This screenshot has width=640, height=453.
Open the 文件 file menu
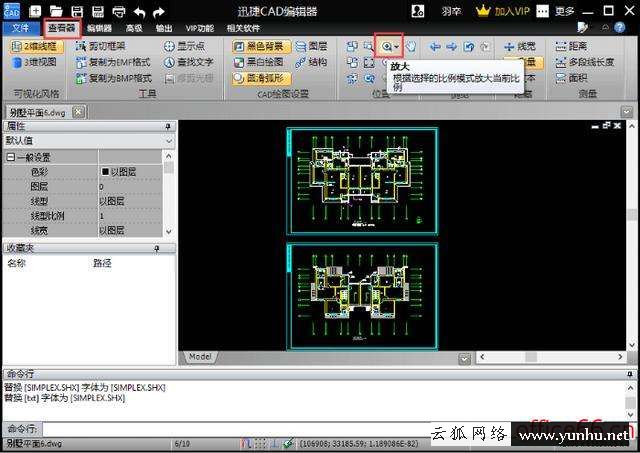point(21,28)
